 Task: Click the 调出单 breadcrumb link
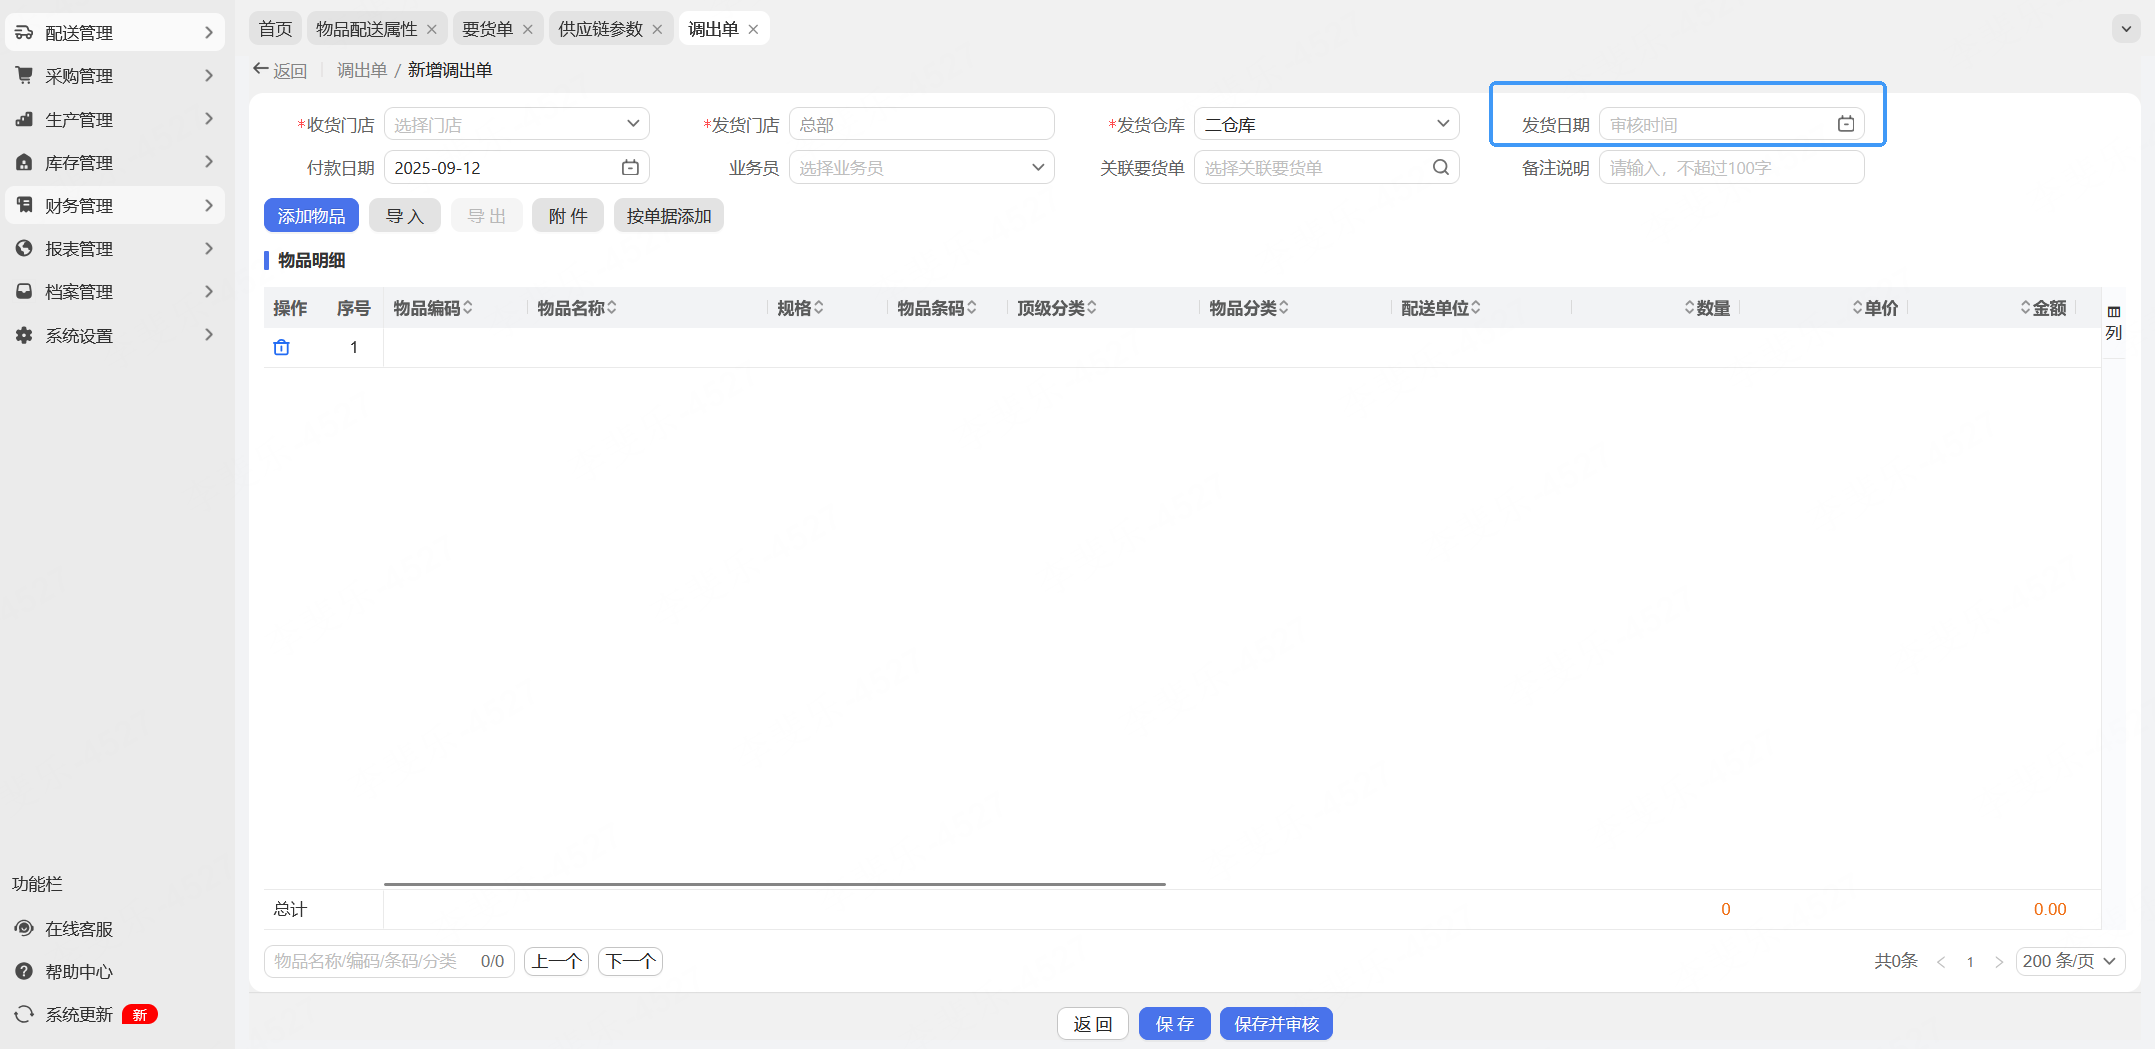(362, 70)
